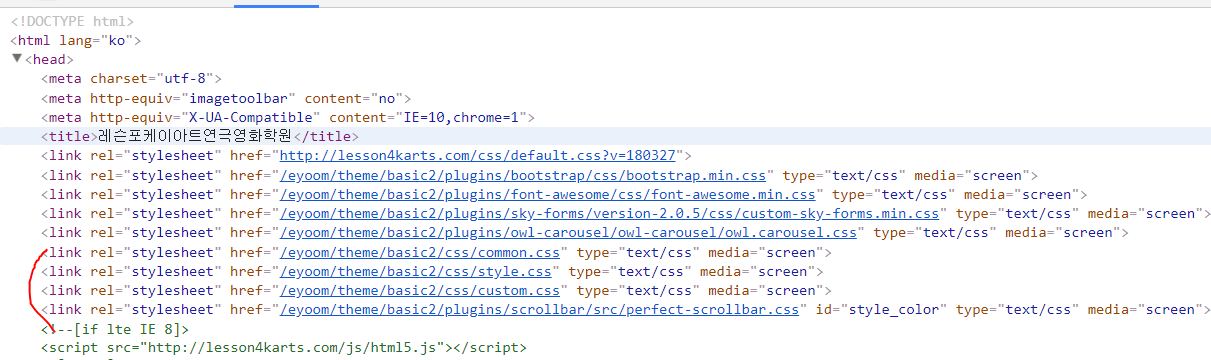Select the meta charset utf-8 line
Image resolution: width=1211 pixels, height=360 pixels.
pos(131,79)
